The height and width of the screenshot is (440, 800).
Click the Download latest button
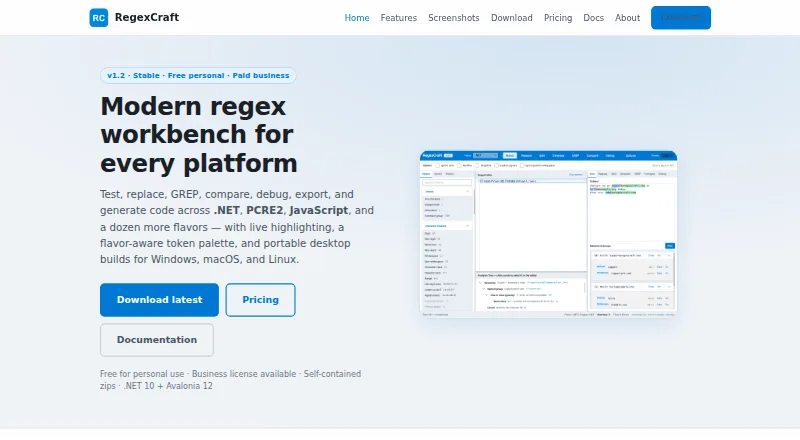pyautogui.click(x=159, y=300)
